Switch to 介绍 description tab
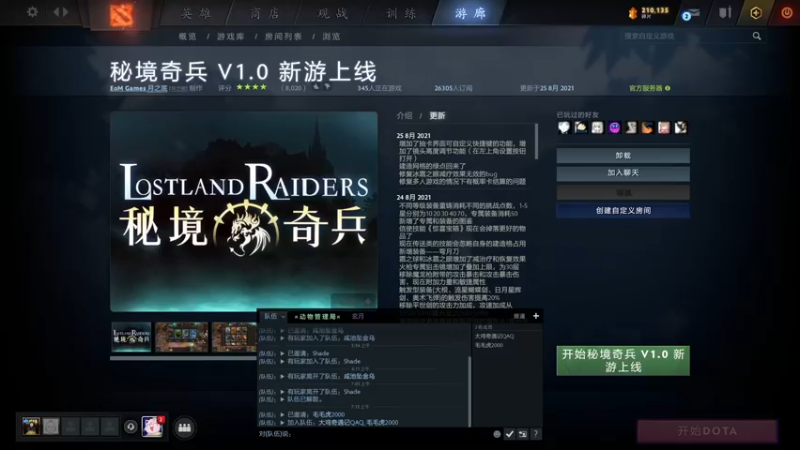Viewport: 800px width, 450px height. click(x=404, y=116)
